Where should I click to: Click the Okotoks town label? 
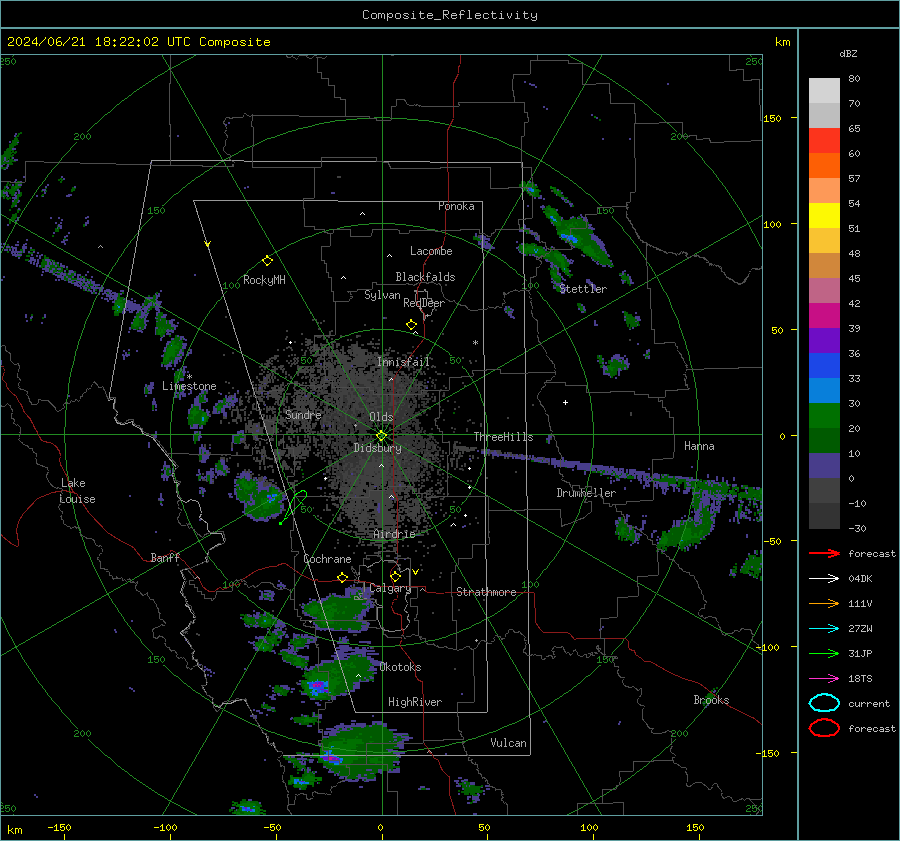401,667
